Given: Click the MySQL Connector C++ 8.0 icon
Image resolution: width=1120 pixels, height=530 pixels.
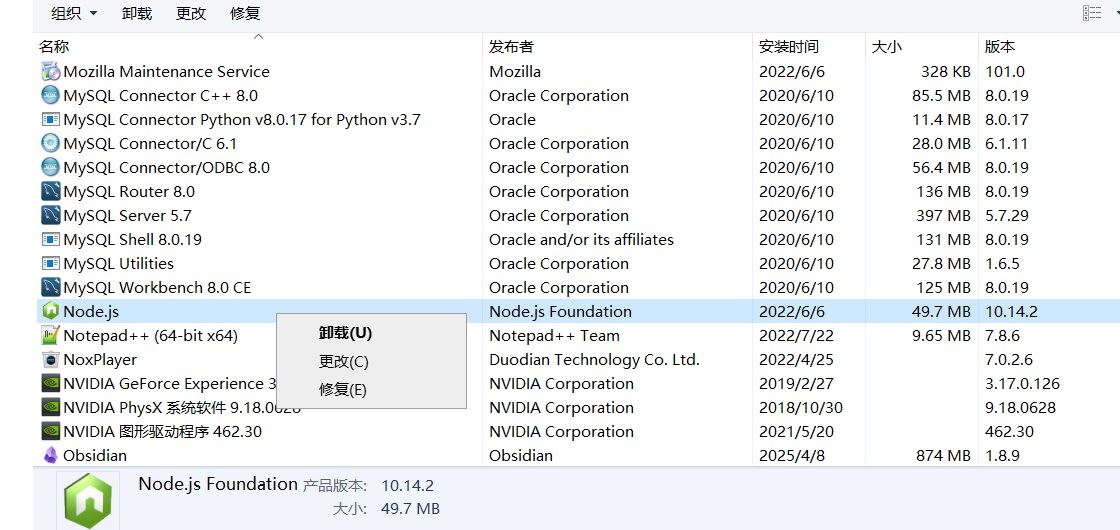Looking at the screenshot, I should (50, 96).
